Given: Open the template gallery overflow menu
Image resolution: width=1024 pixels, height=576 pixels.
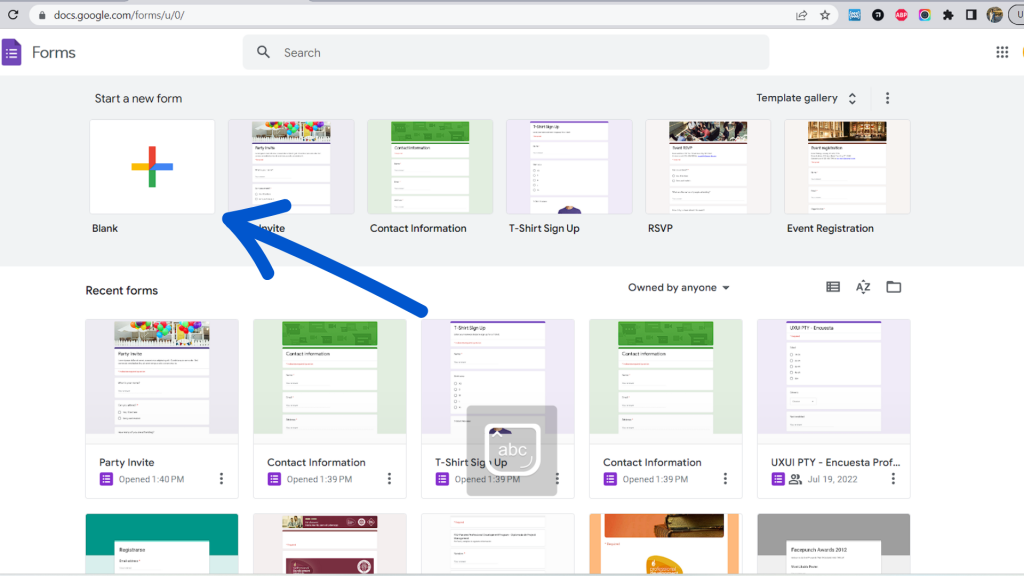Looking at the screenshot, I should click(x=887, y=98).
